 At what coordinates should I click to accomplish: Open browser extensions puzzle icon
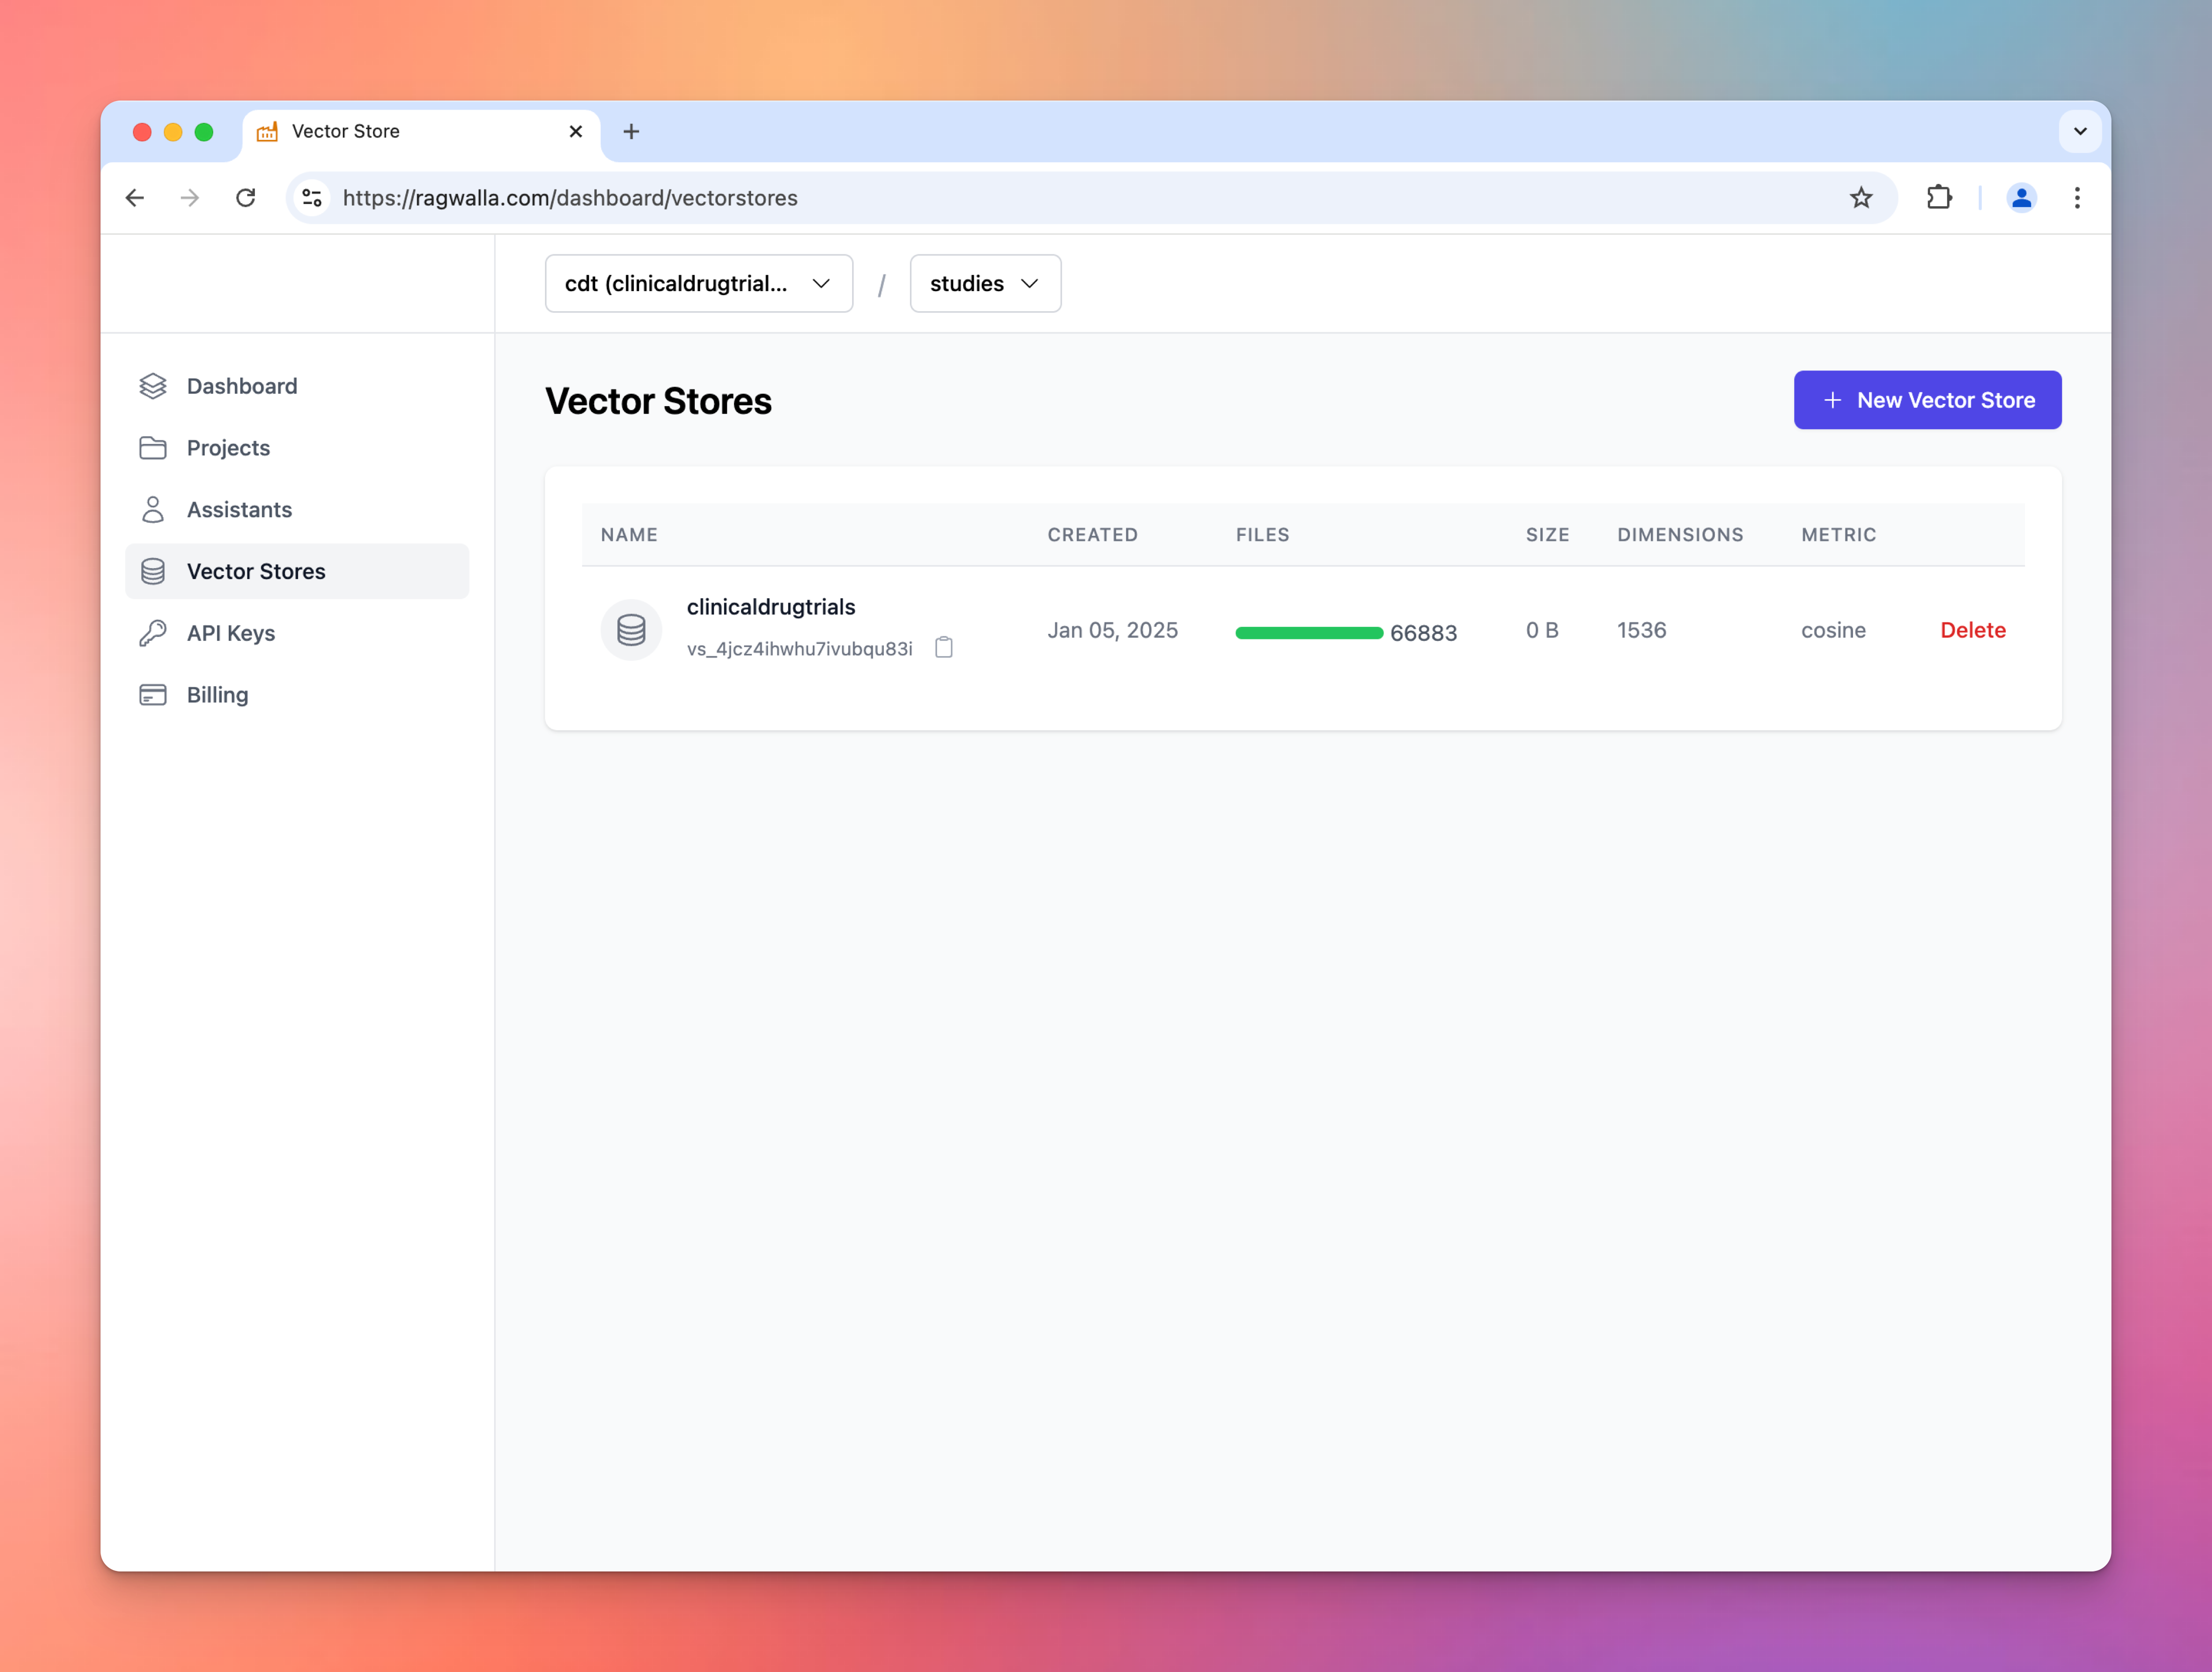coord(1939,198)
